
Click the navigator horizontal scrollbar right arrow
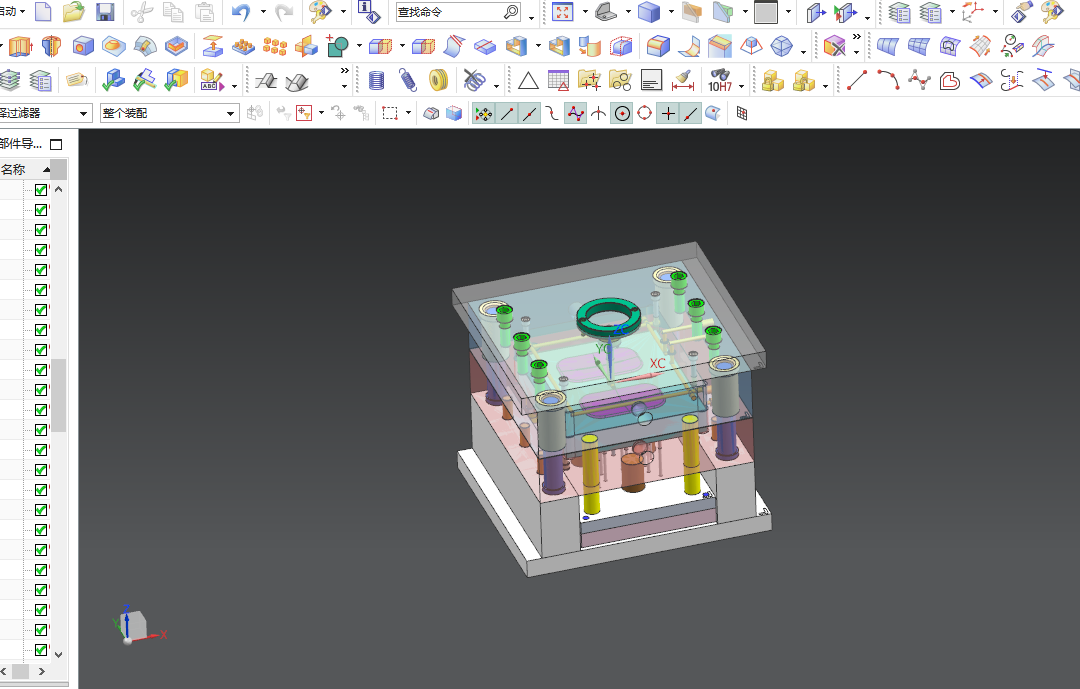(x=41, y=671)
